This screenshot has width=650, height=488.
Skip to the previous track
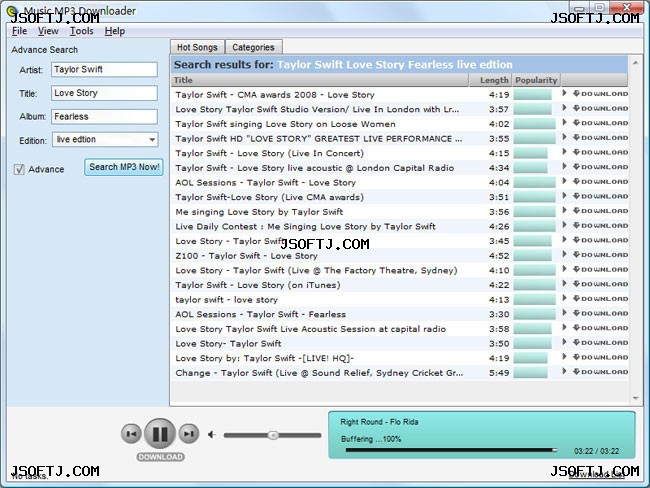pos(131,434)
